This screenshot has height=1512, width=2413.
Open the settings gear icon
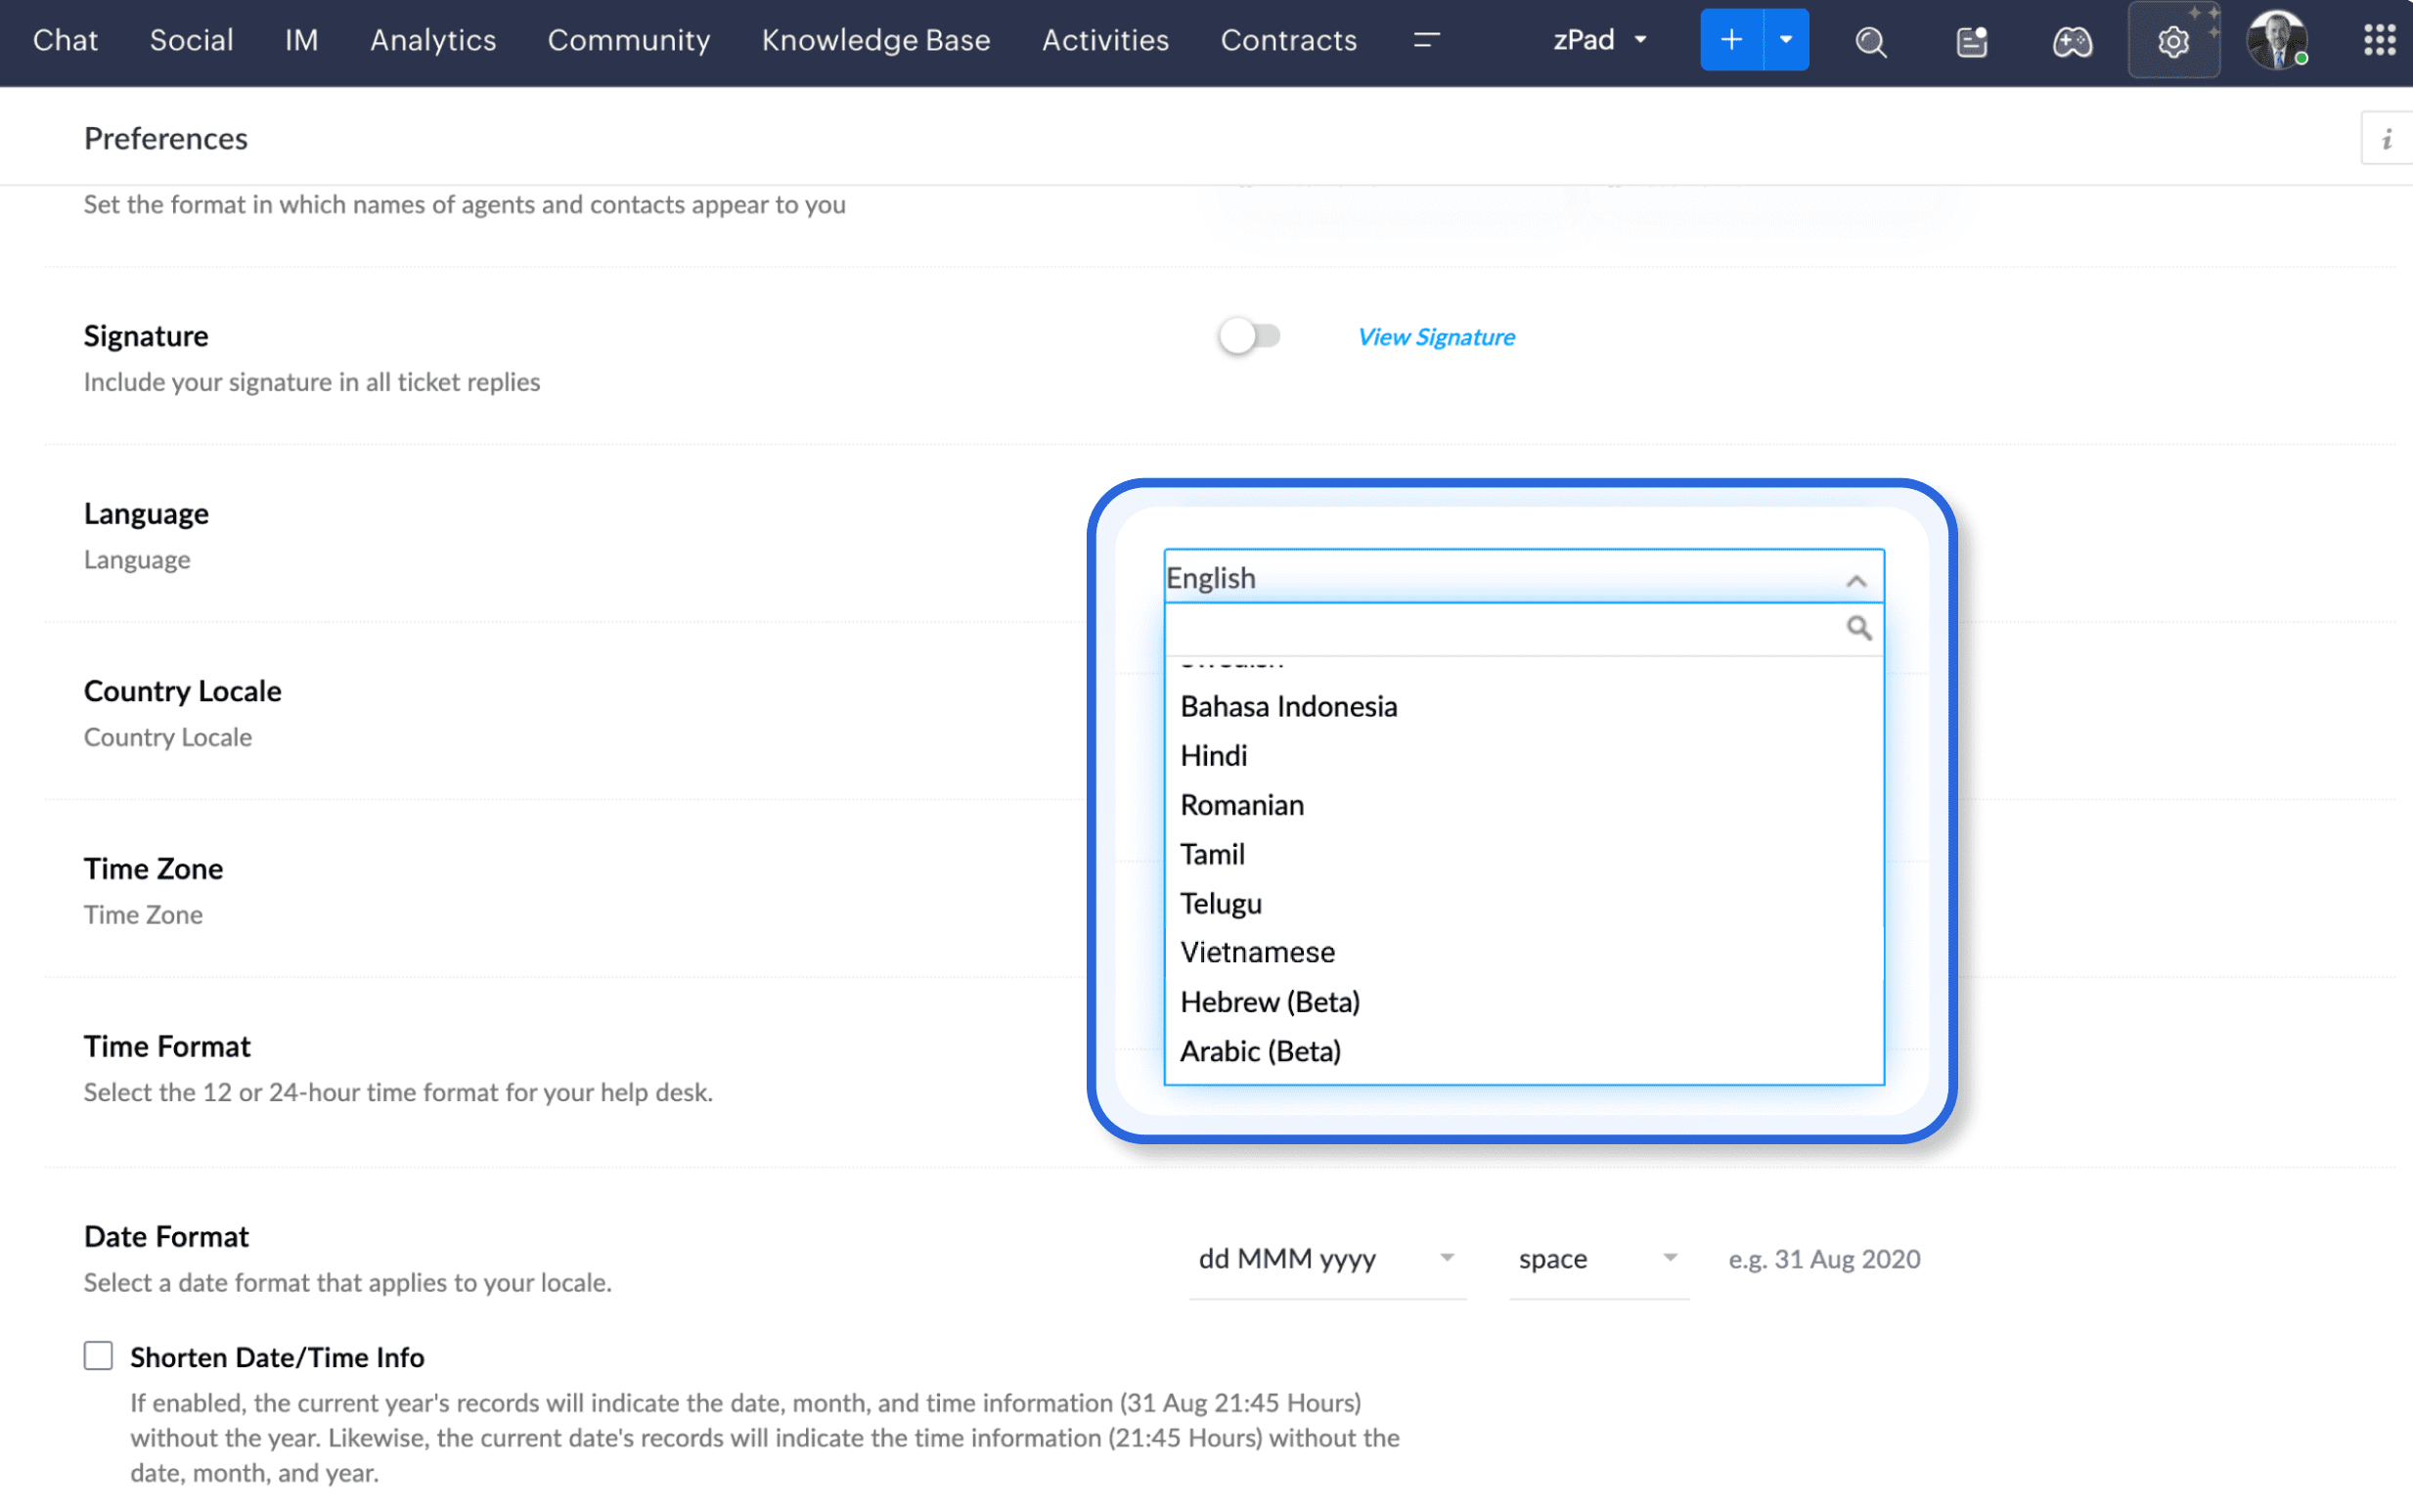(x=2172, y=42)
